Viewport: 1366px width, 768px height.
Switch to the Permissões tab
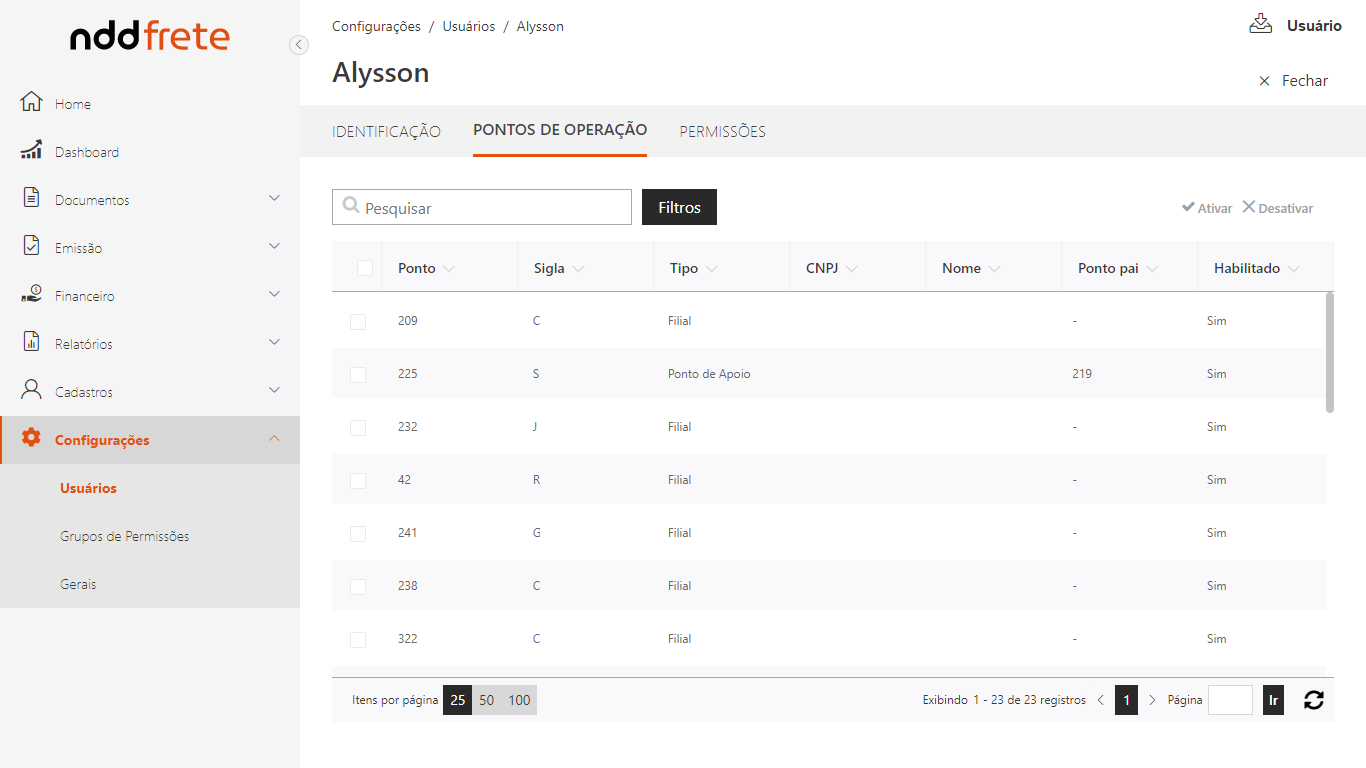(x=722, y=132)
